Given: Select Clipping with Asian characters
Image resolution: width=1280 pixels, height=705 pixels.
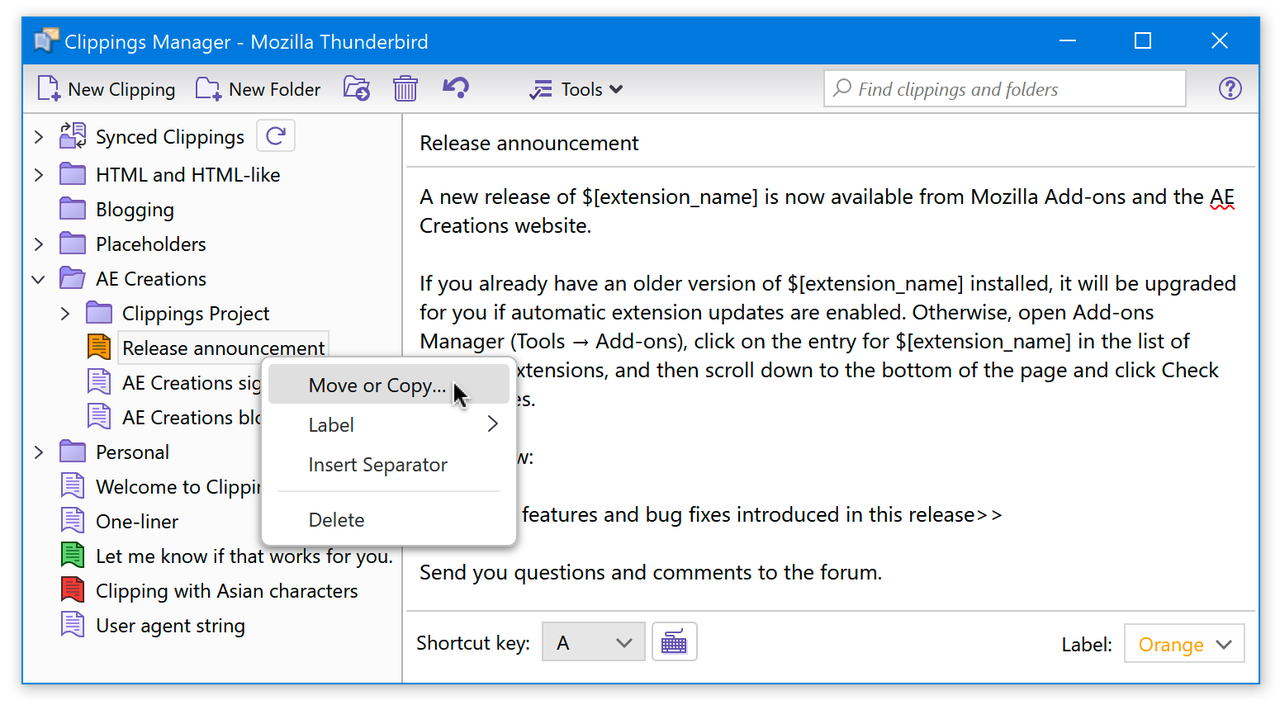Looking at the screenshot, I should [x=227, y=591].
